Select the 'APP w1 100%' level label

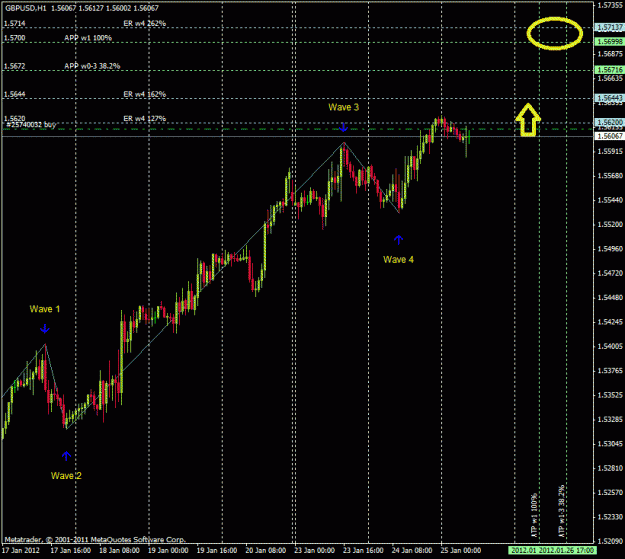pyautogui.click(x=88, y=38)
